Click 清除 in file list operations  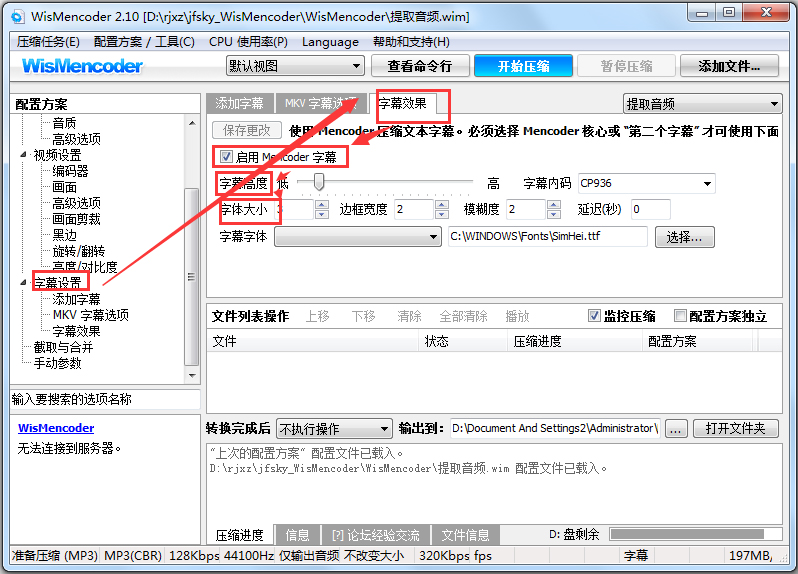(409, 317)
